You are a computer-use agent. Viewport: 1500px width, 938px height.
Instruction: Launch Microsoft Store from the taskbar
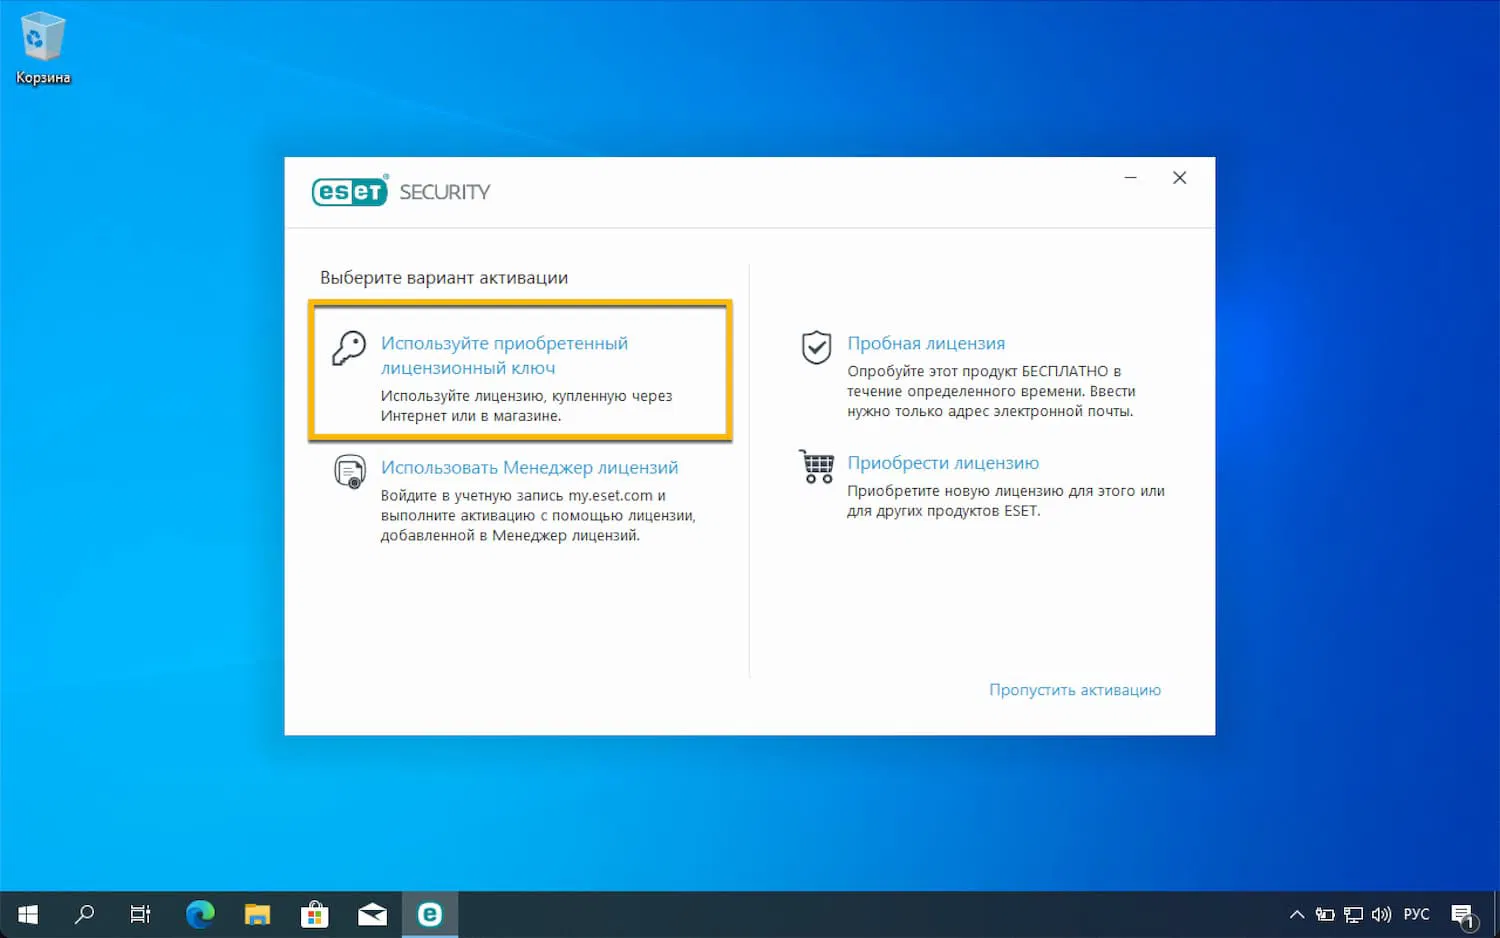coord(315,914)
